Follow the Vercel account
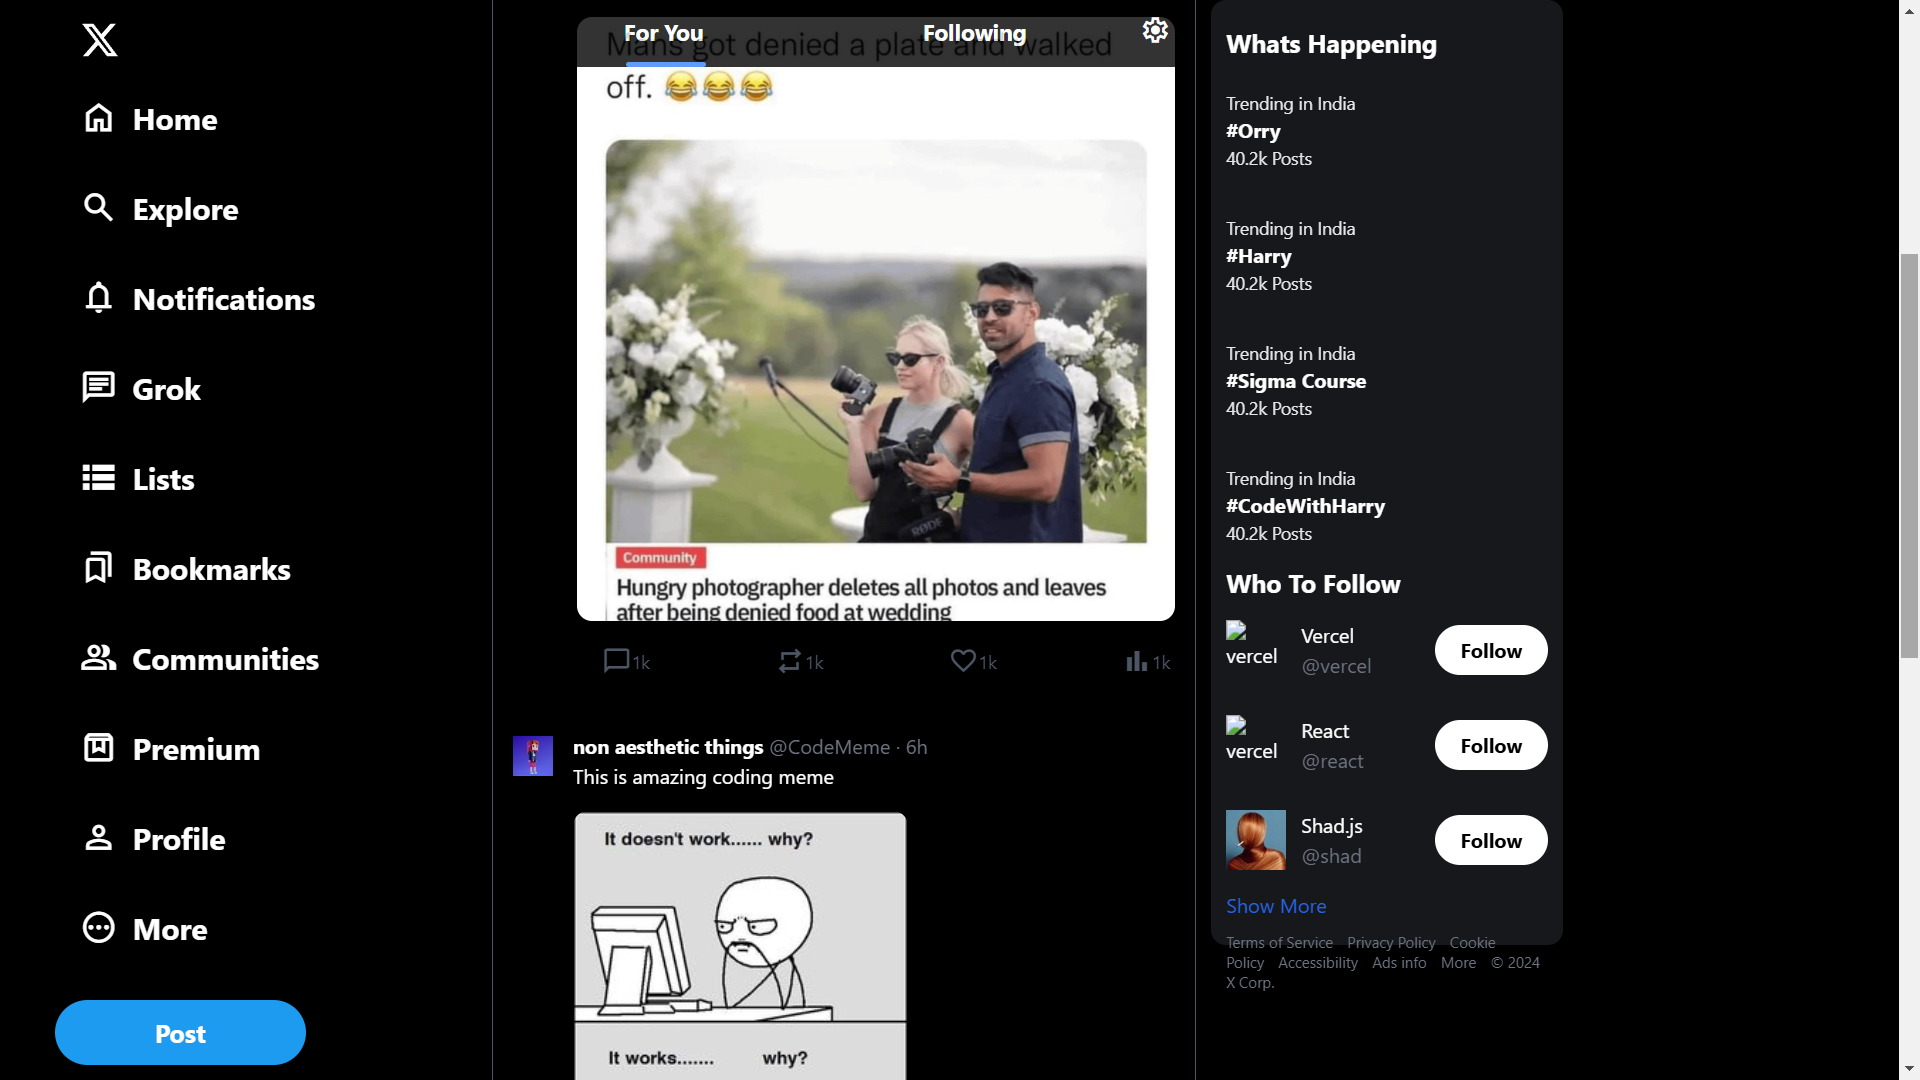The height and width of the screenshot is (1080, 1920). pyautogui.click(x=1491, y=650)
